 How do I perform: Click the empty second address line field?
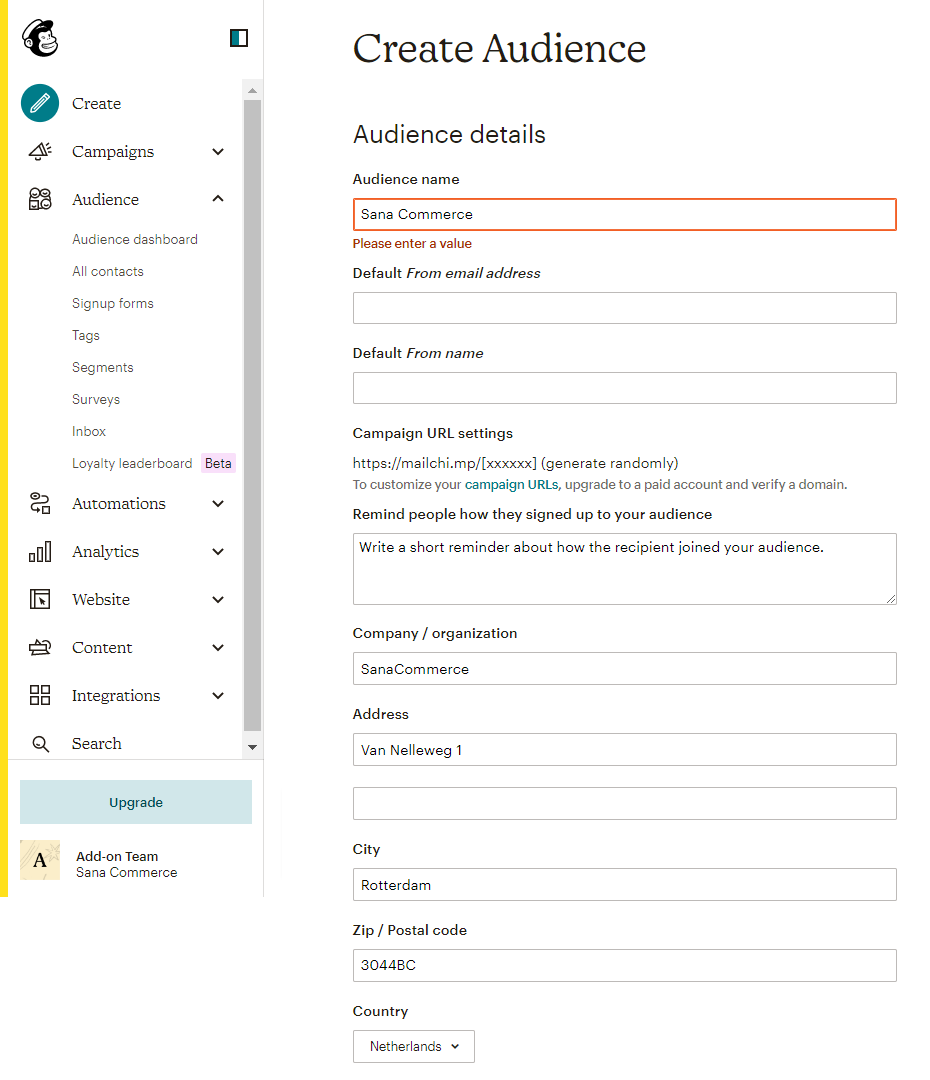pos(625,803)
